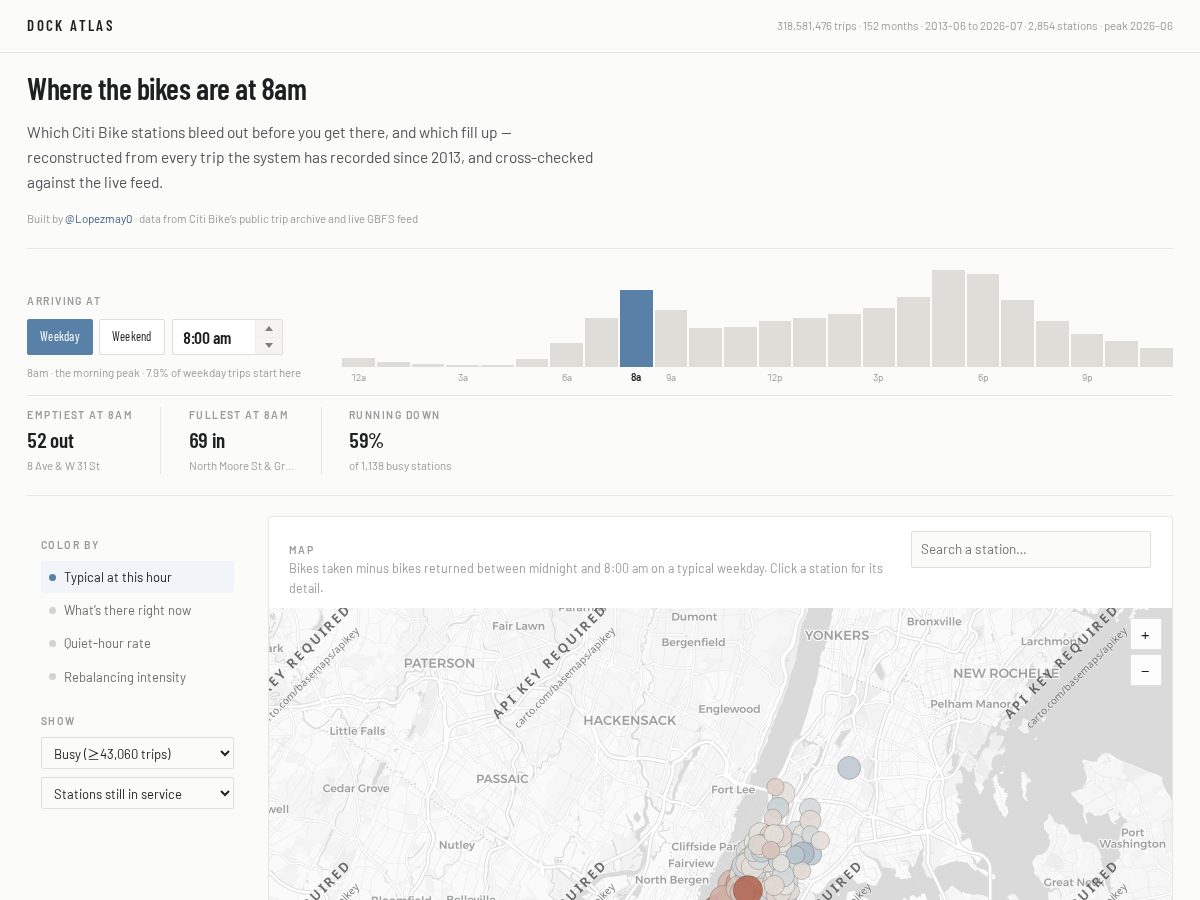Click the Englewood map label
Viewport: 1200px width, 900px height.
pos(729,709)
